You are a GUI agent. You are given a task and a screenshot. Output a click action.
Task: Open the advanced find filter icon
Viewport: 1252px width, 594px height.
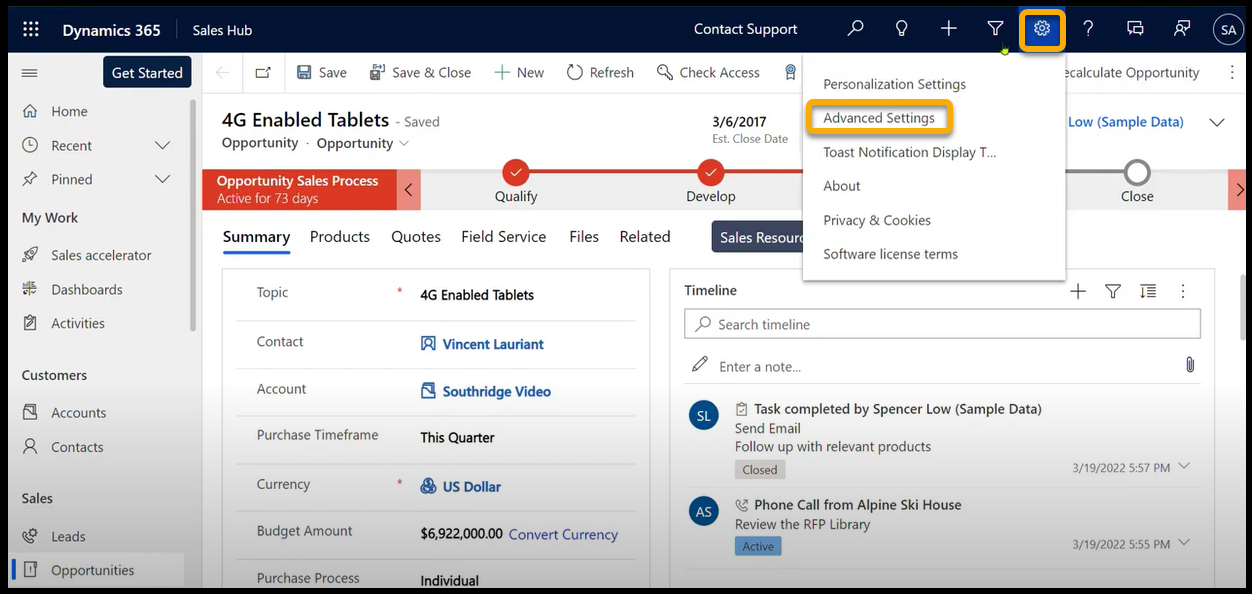pyautogui.click(x=995, y=29)
